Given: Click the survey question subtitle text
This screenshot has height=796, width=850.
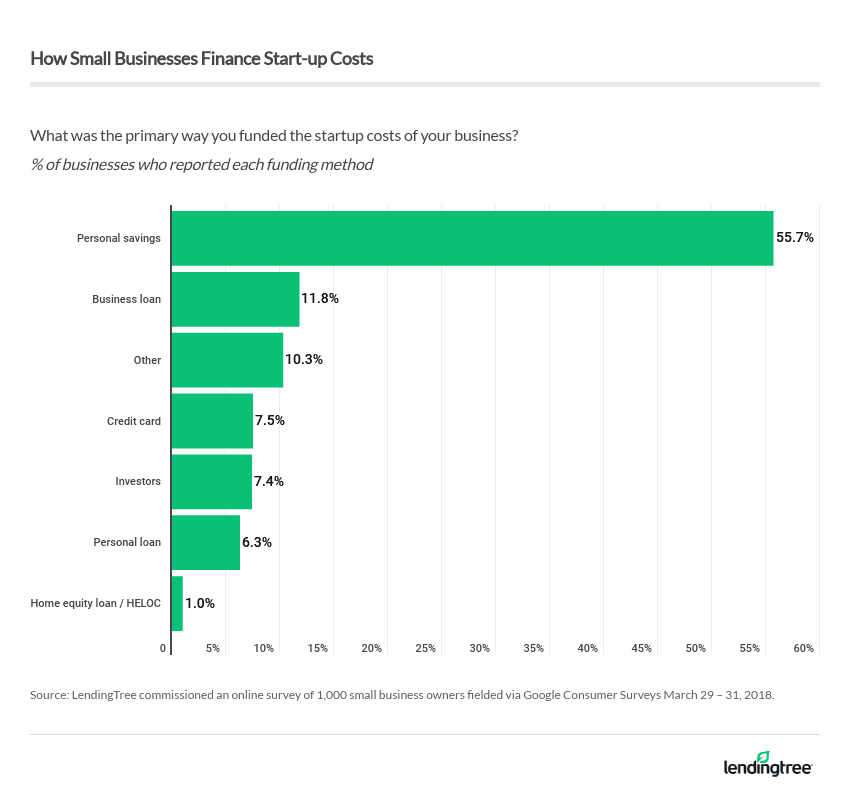Looking at the screenshot, I should pyautogui.click(x=274, y=135).
